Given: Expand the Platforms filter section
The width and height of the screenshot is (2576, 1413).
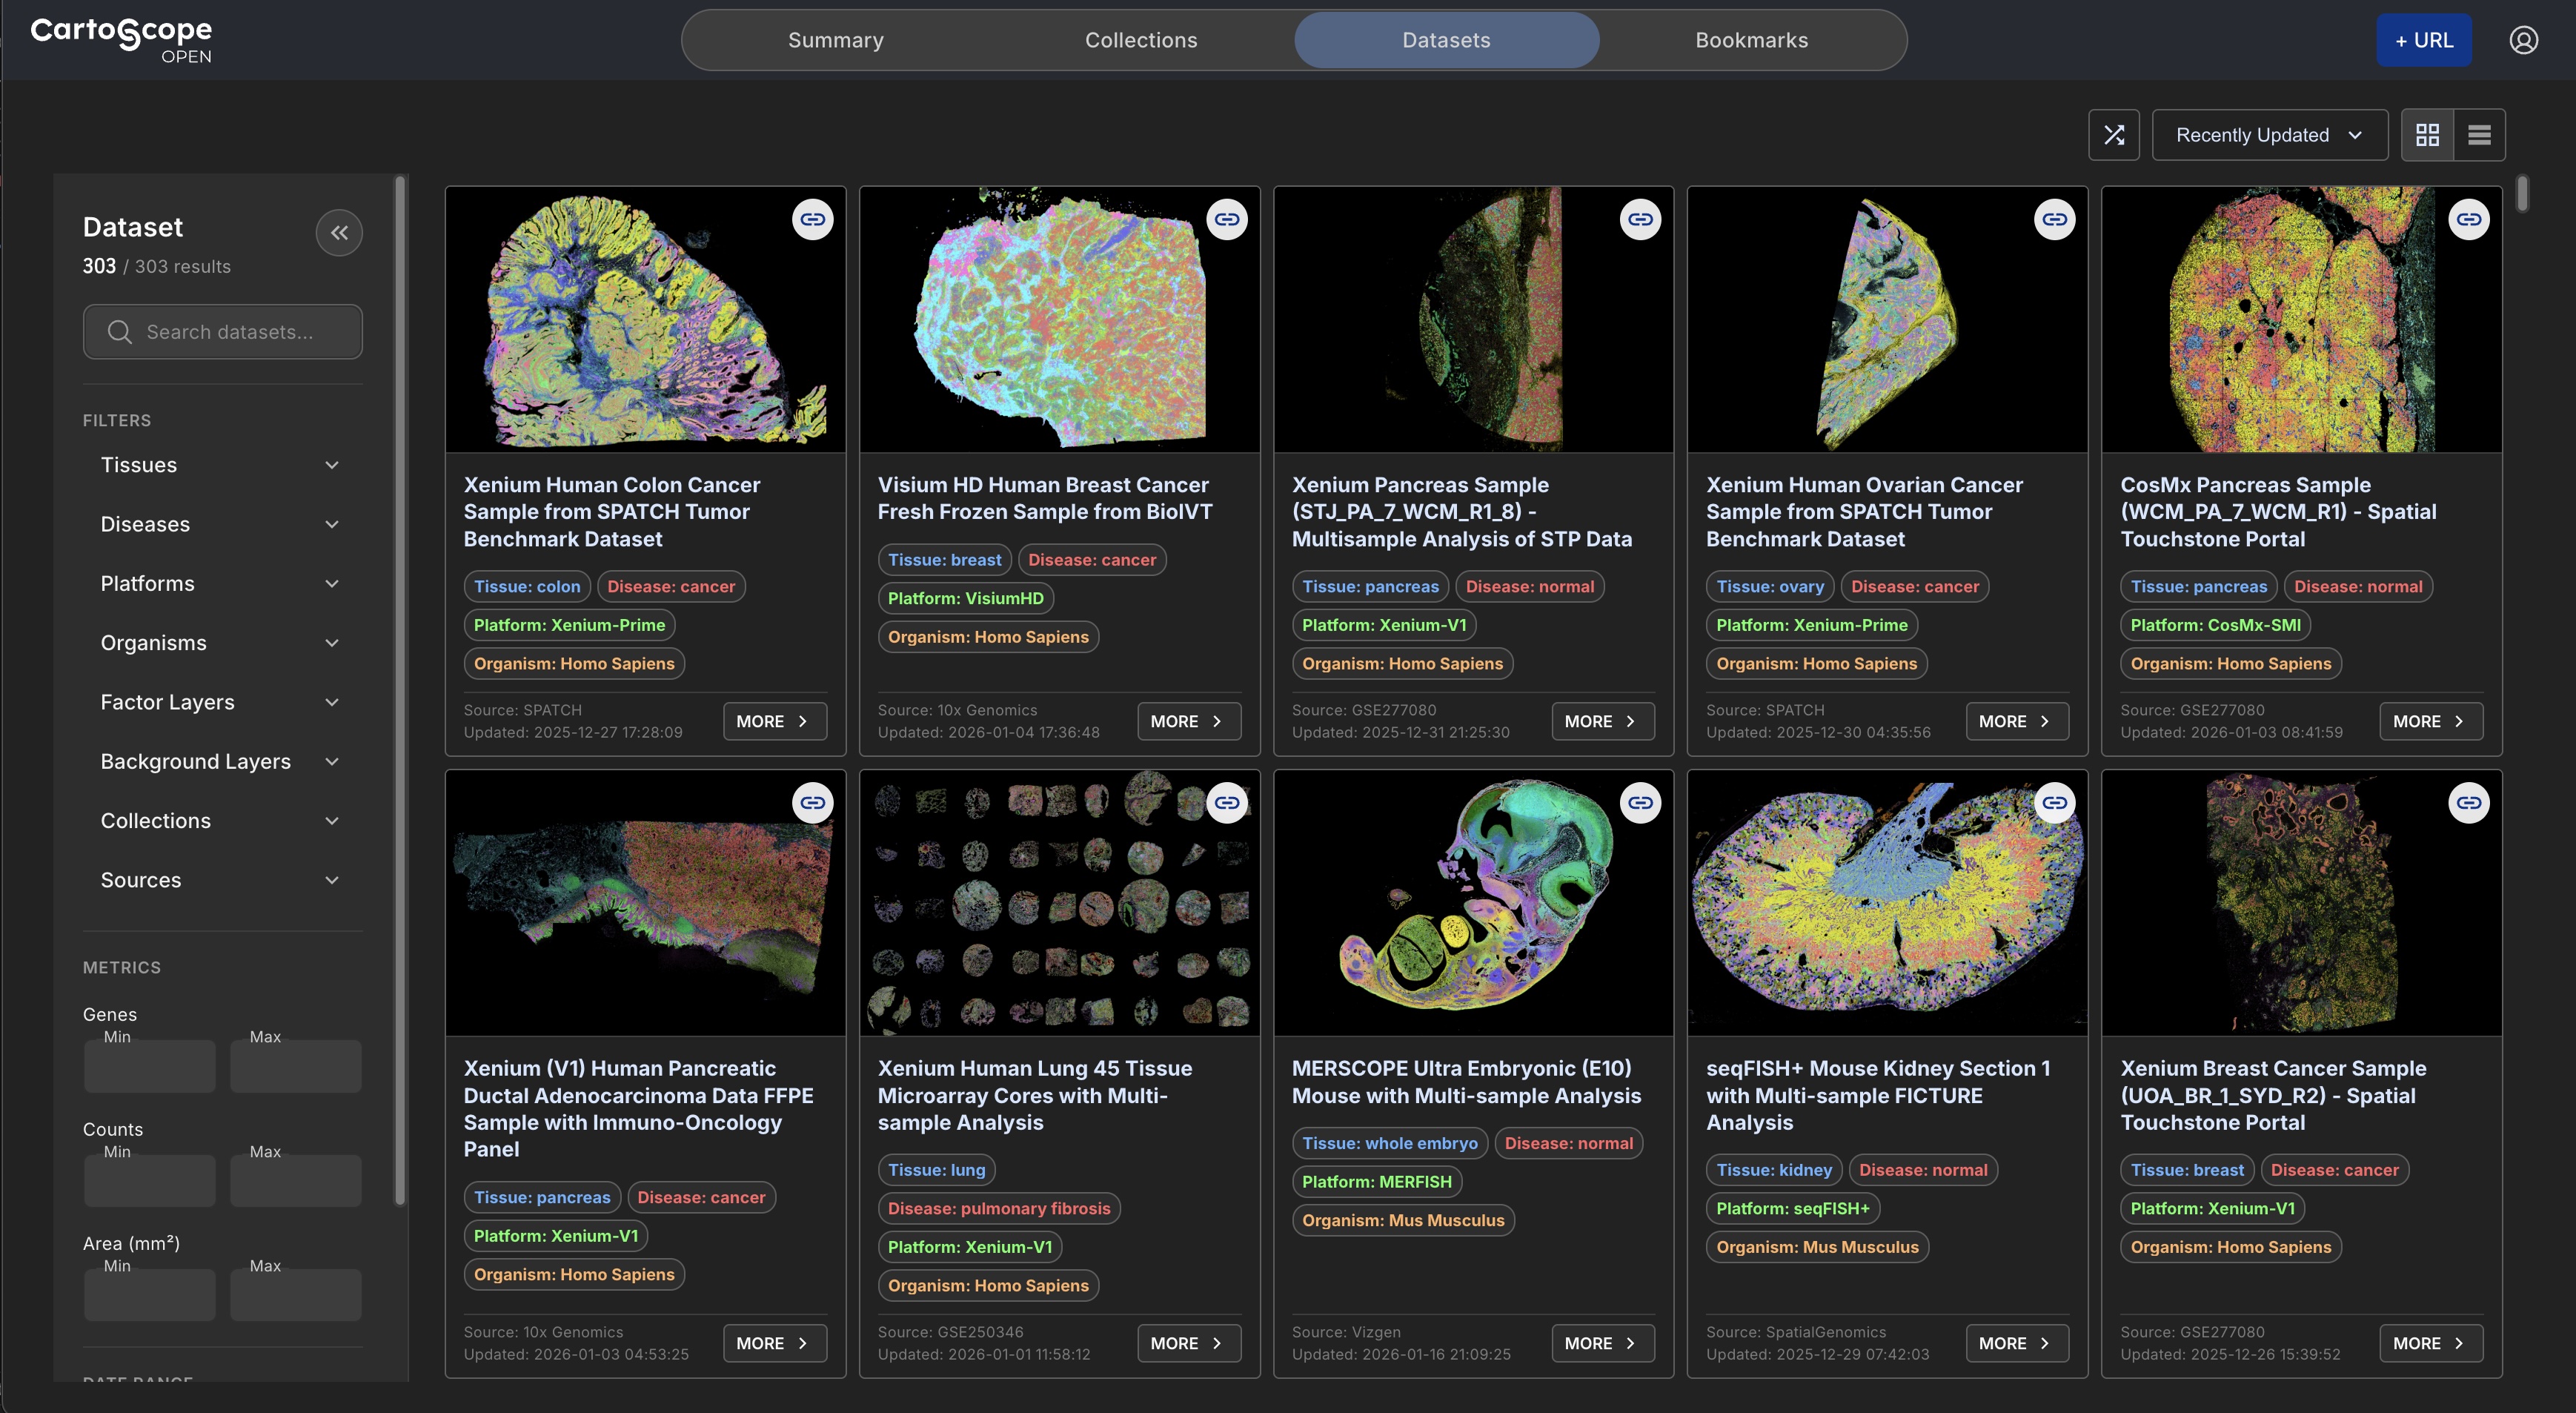Looking at the screenshot, I should pyautogui.click(x=220, y=584).
